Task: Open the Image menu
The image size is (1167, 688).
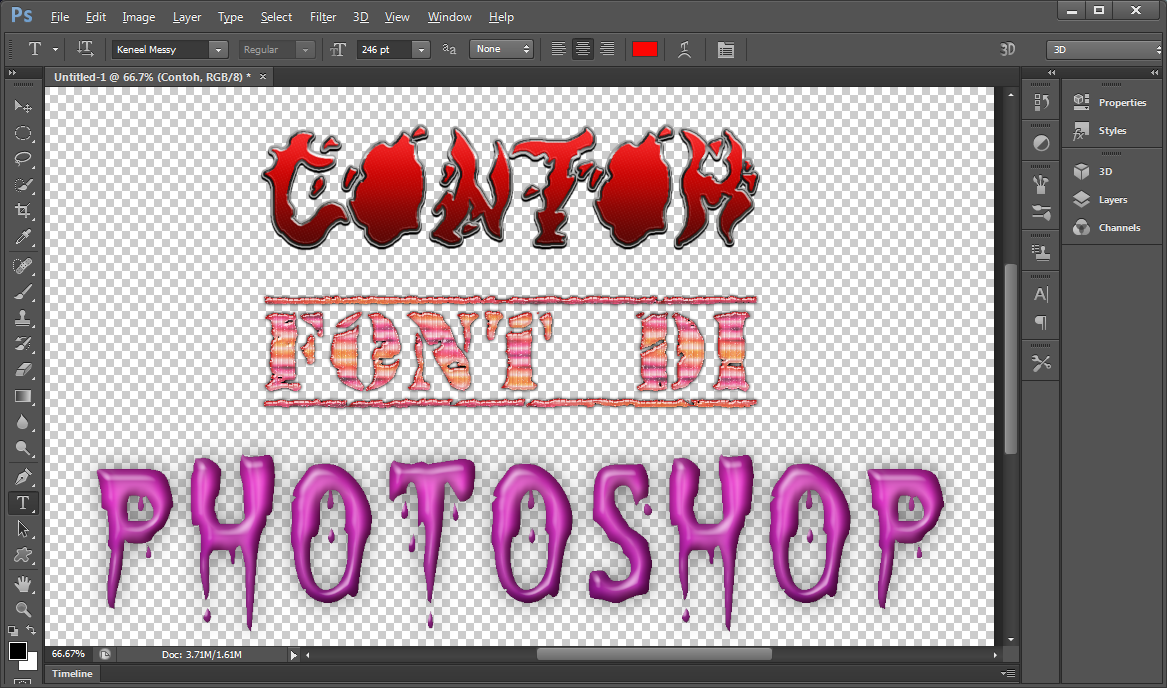Action: (138, 16)
